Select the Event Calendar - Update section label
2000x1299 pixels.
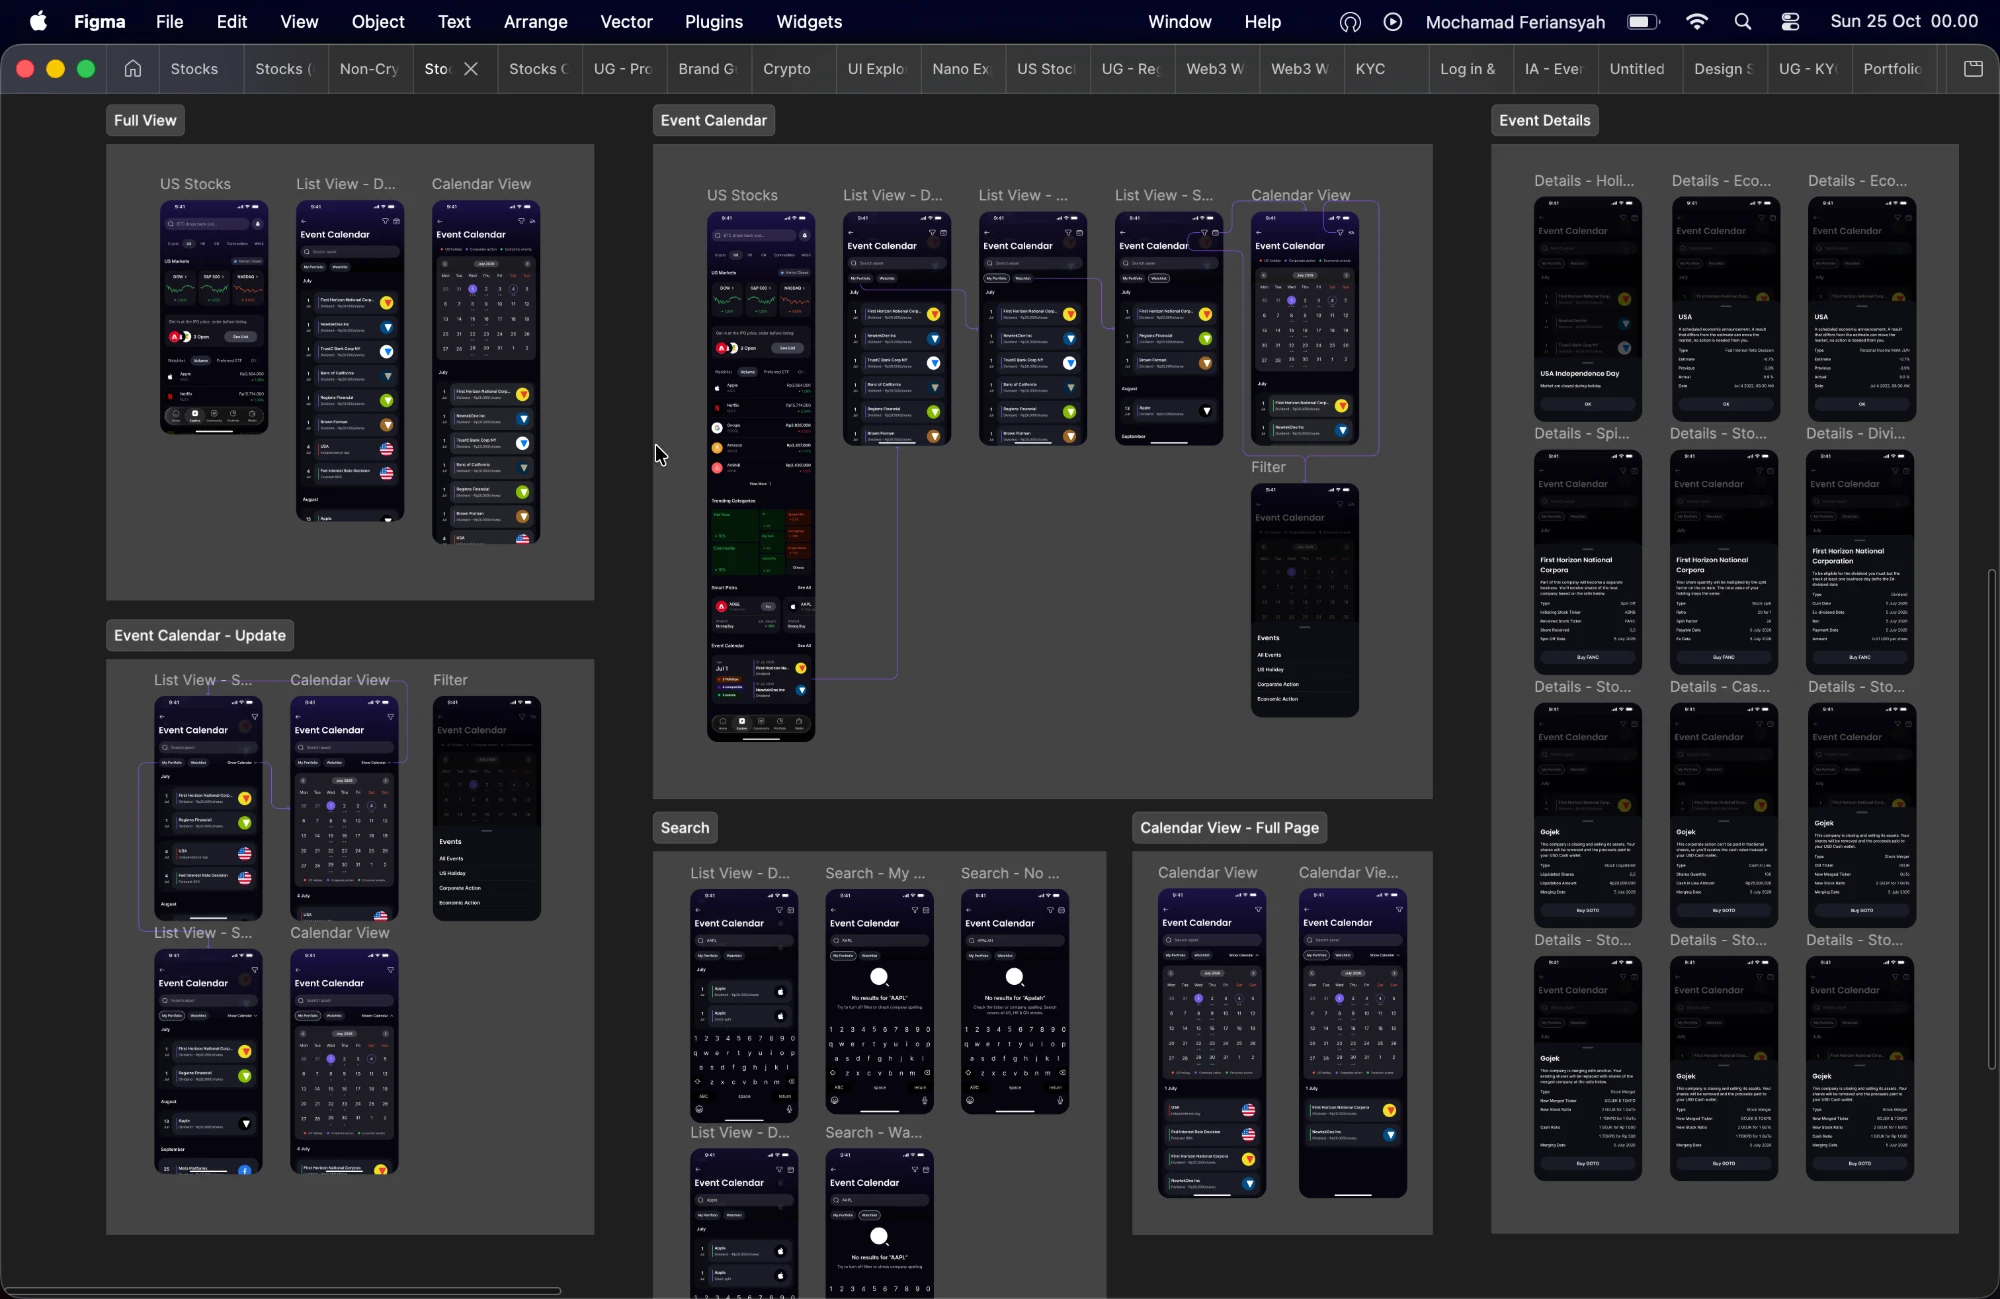(200, 636)
